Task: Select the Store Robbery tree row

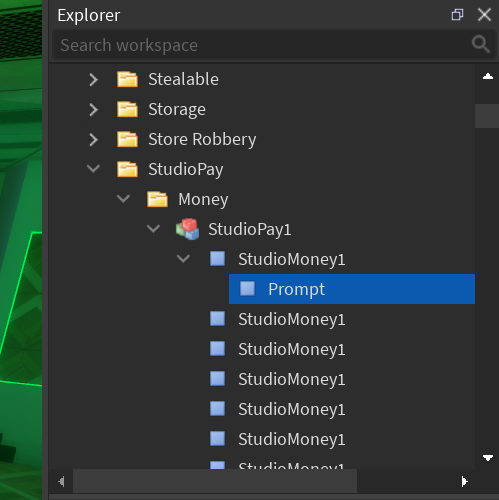Action: pyautogui.click(x=262, y=139)
